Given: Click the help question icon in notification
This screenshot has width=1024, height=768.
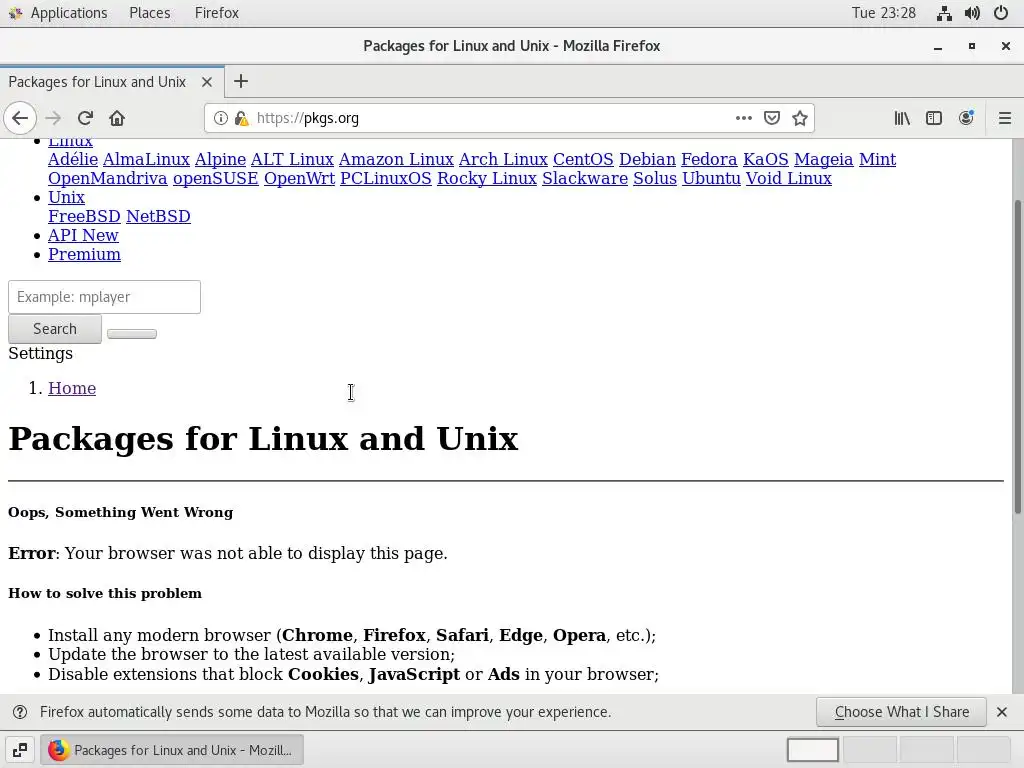Looking at the screenshot, I should click(20, 712).
